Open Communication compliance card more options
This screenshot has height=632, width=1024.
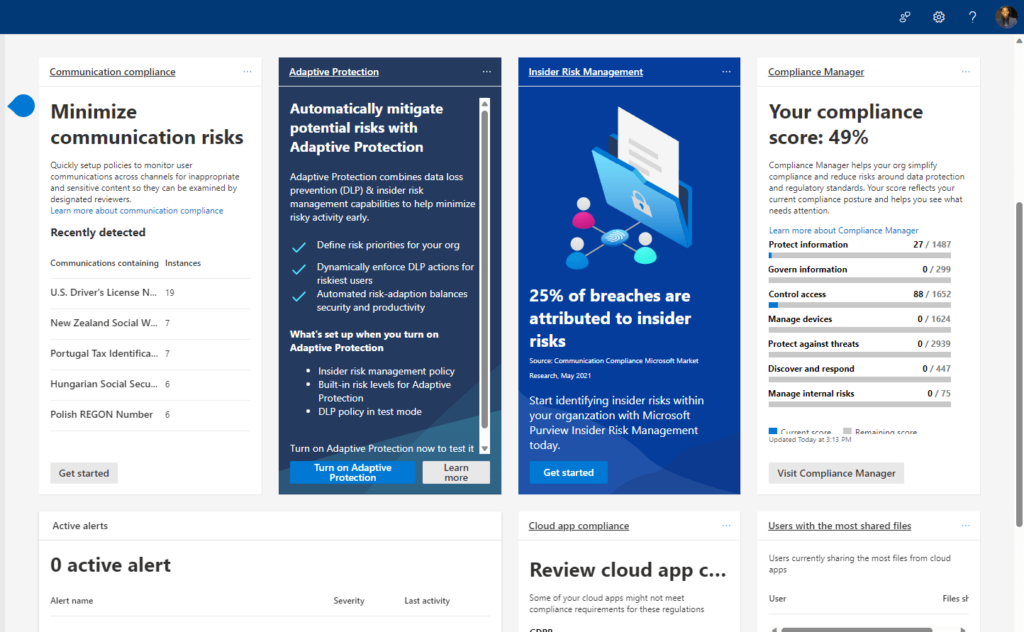tap(248, 71)
